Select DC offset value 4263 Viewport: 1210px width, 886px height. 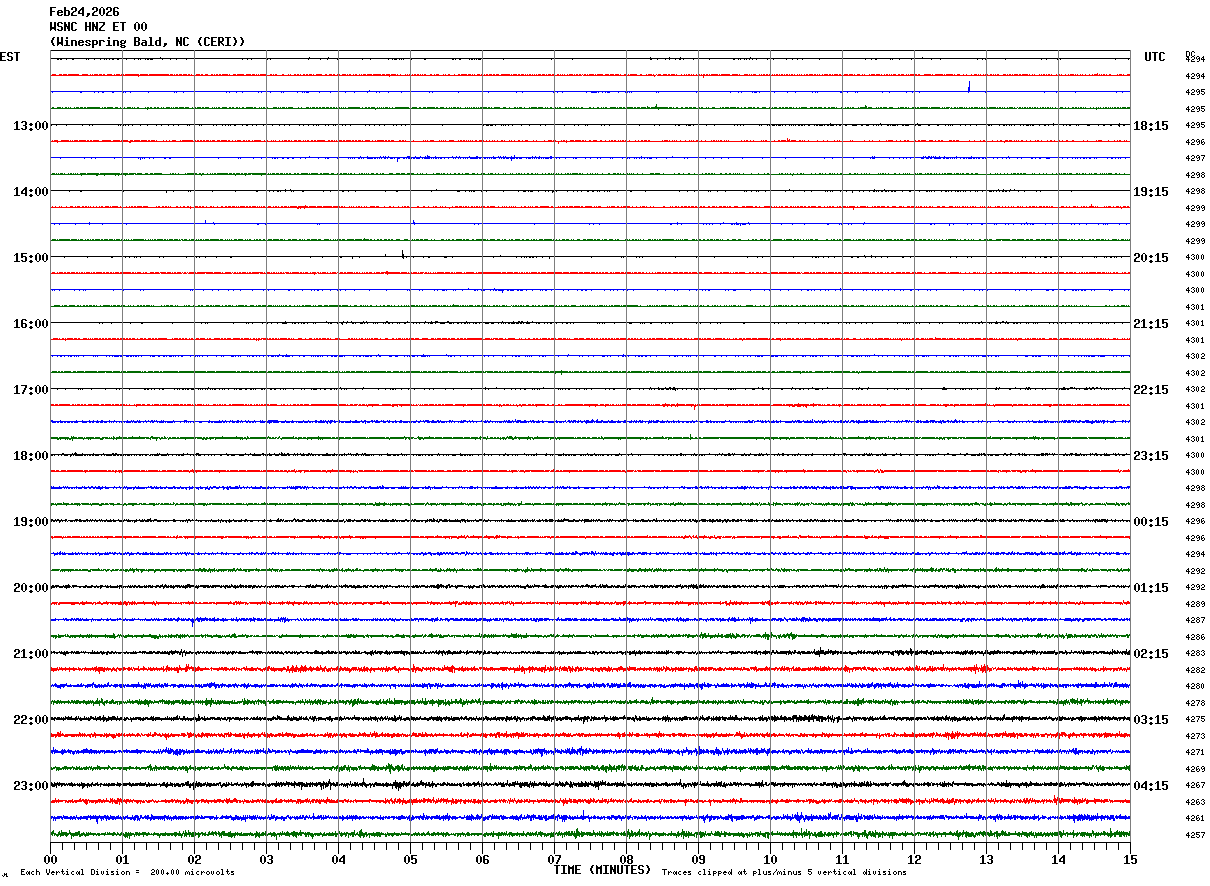click(1195, 802)
